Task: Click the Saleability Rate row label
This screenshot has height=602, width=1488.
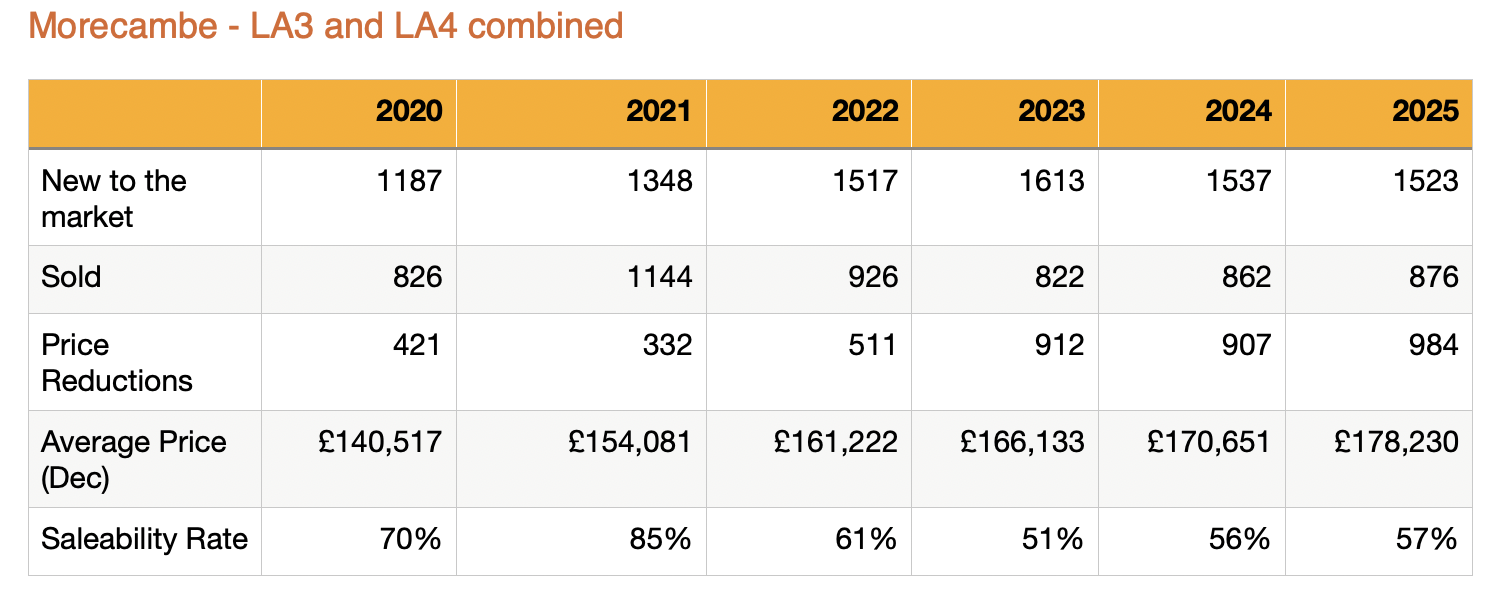Action: click(144, 540)
